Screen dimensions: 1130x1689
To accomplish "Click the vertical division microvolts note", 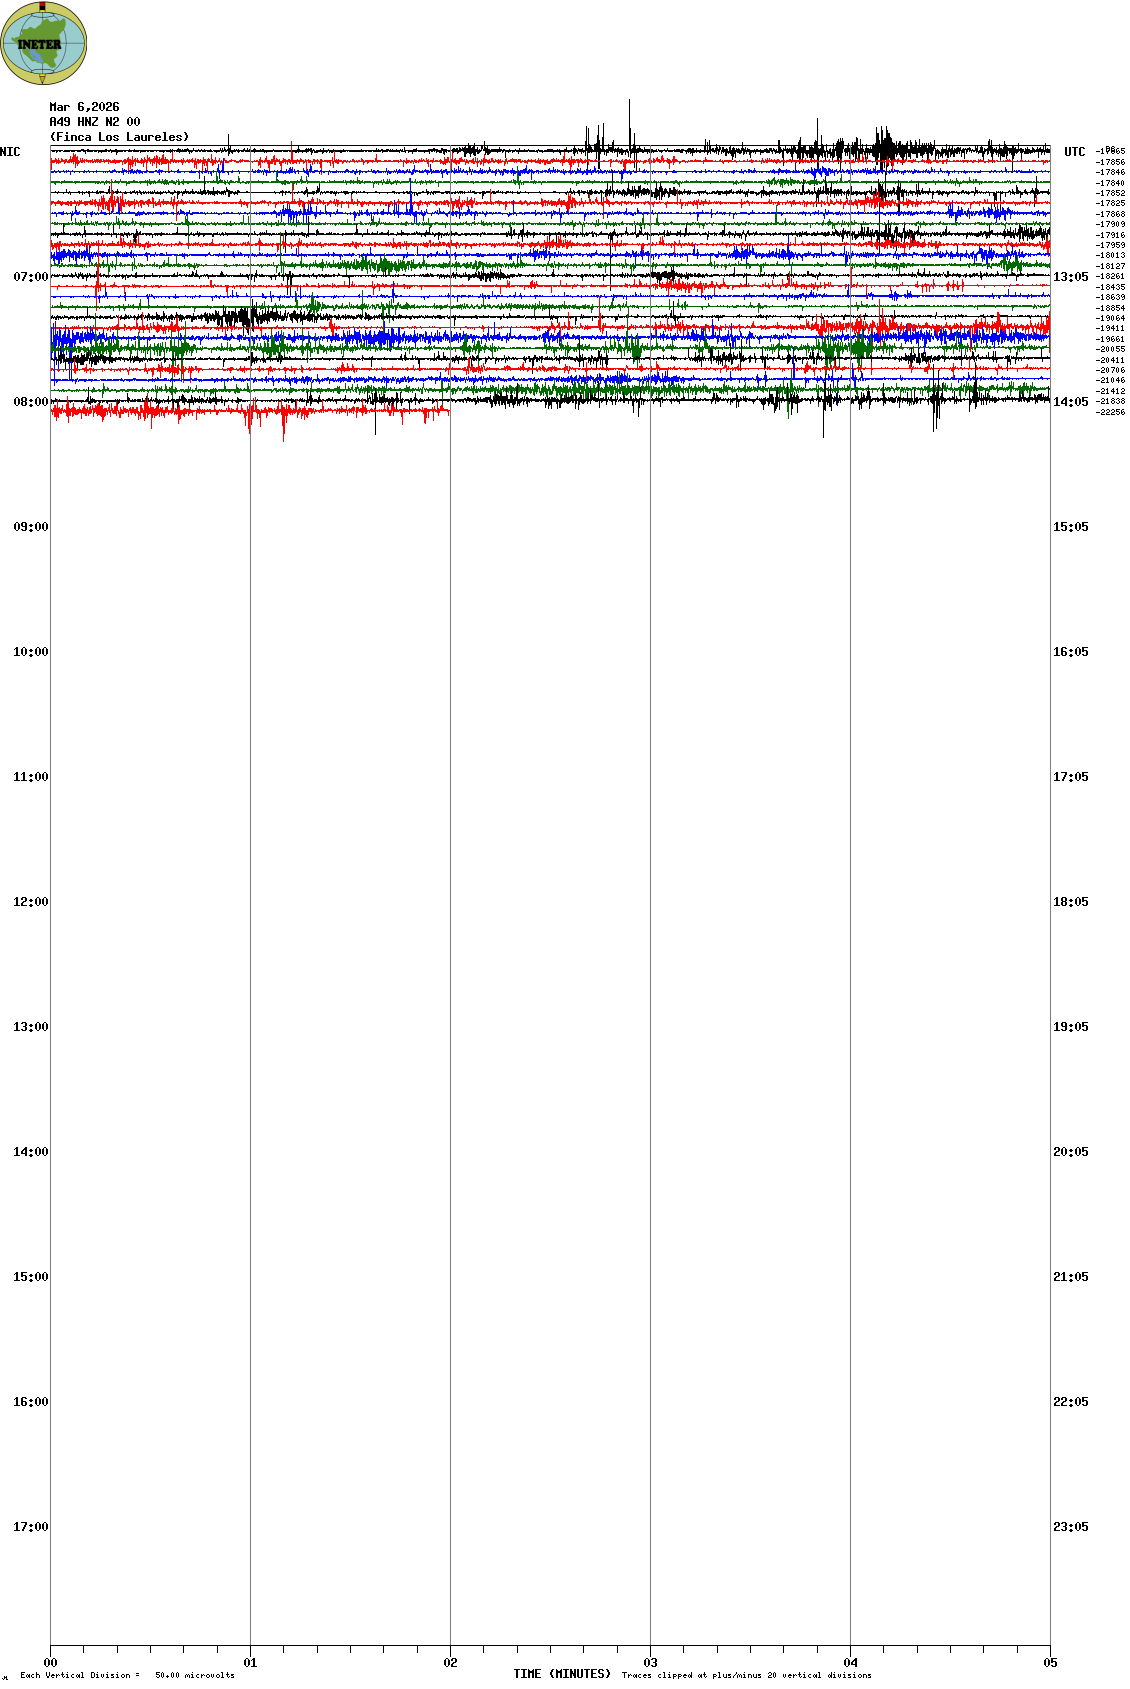I will tap(127, 1675).
